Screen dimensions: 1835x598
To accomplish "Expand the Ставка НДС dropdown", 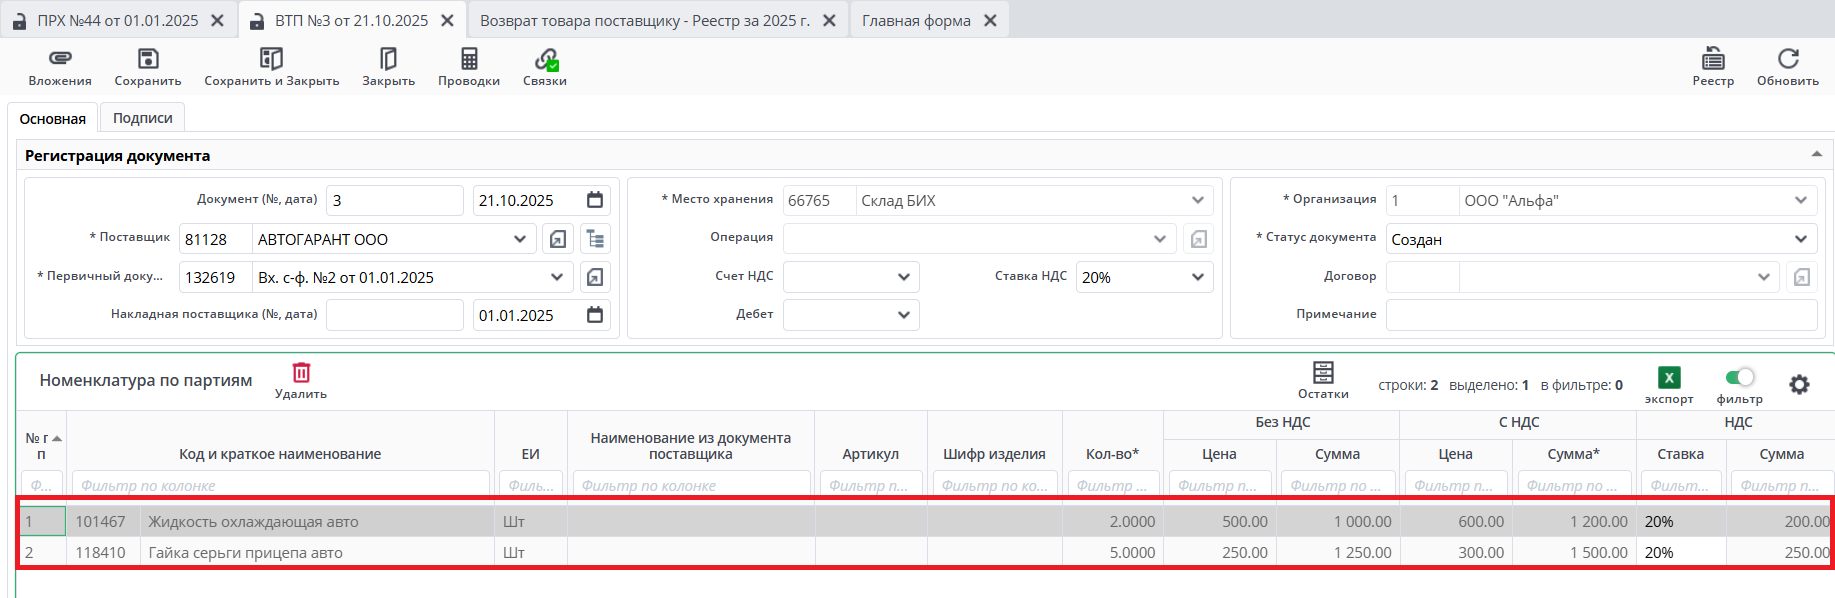I will [x=1197, y=277].
